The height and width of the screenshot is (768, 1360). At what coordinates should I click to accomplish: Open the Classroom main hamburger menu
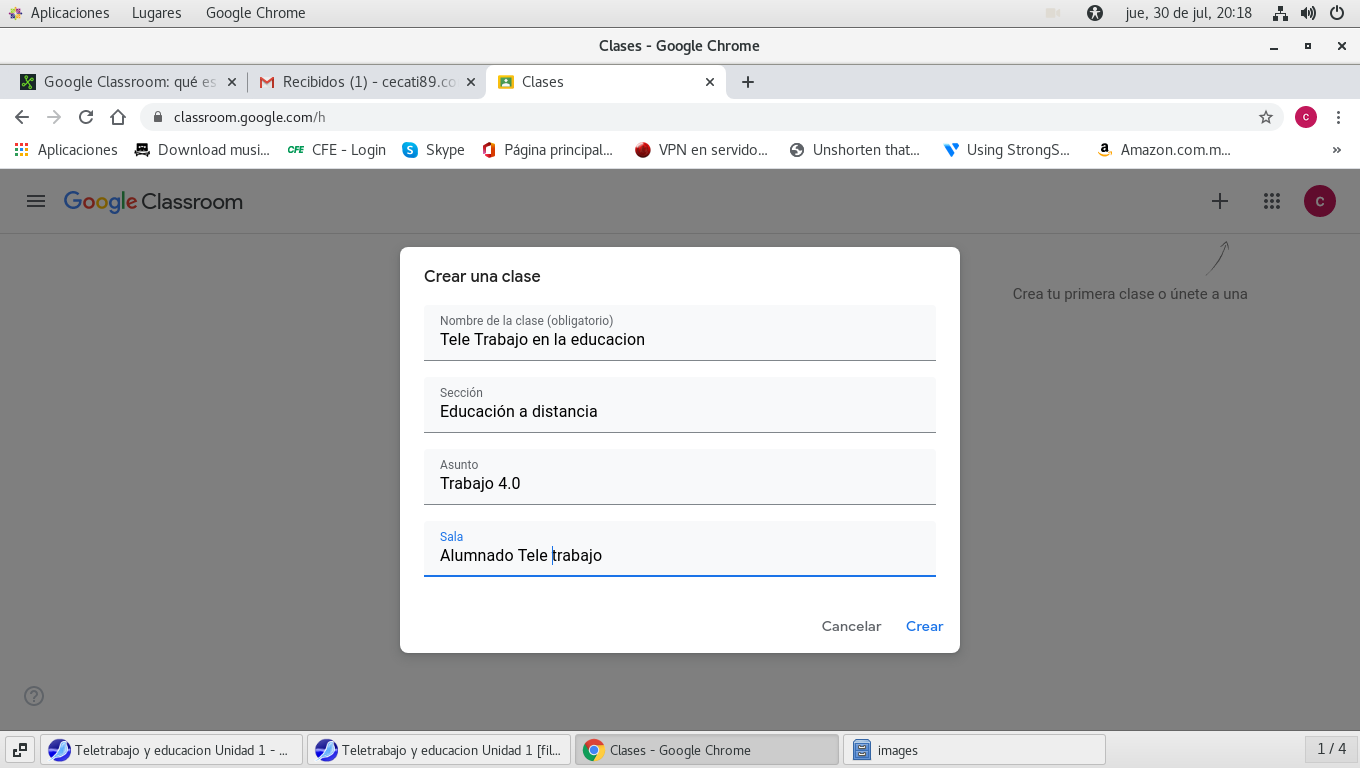point(36,201)
